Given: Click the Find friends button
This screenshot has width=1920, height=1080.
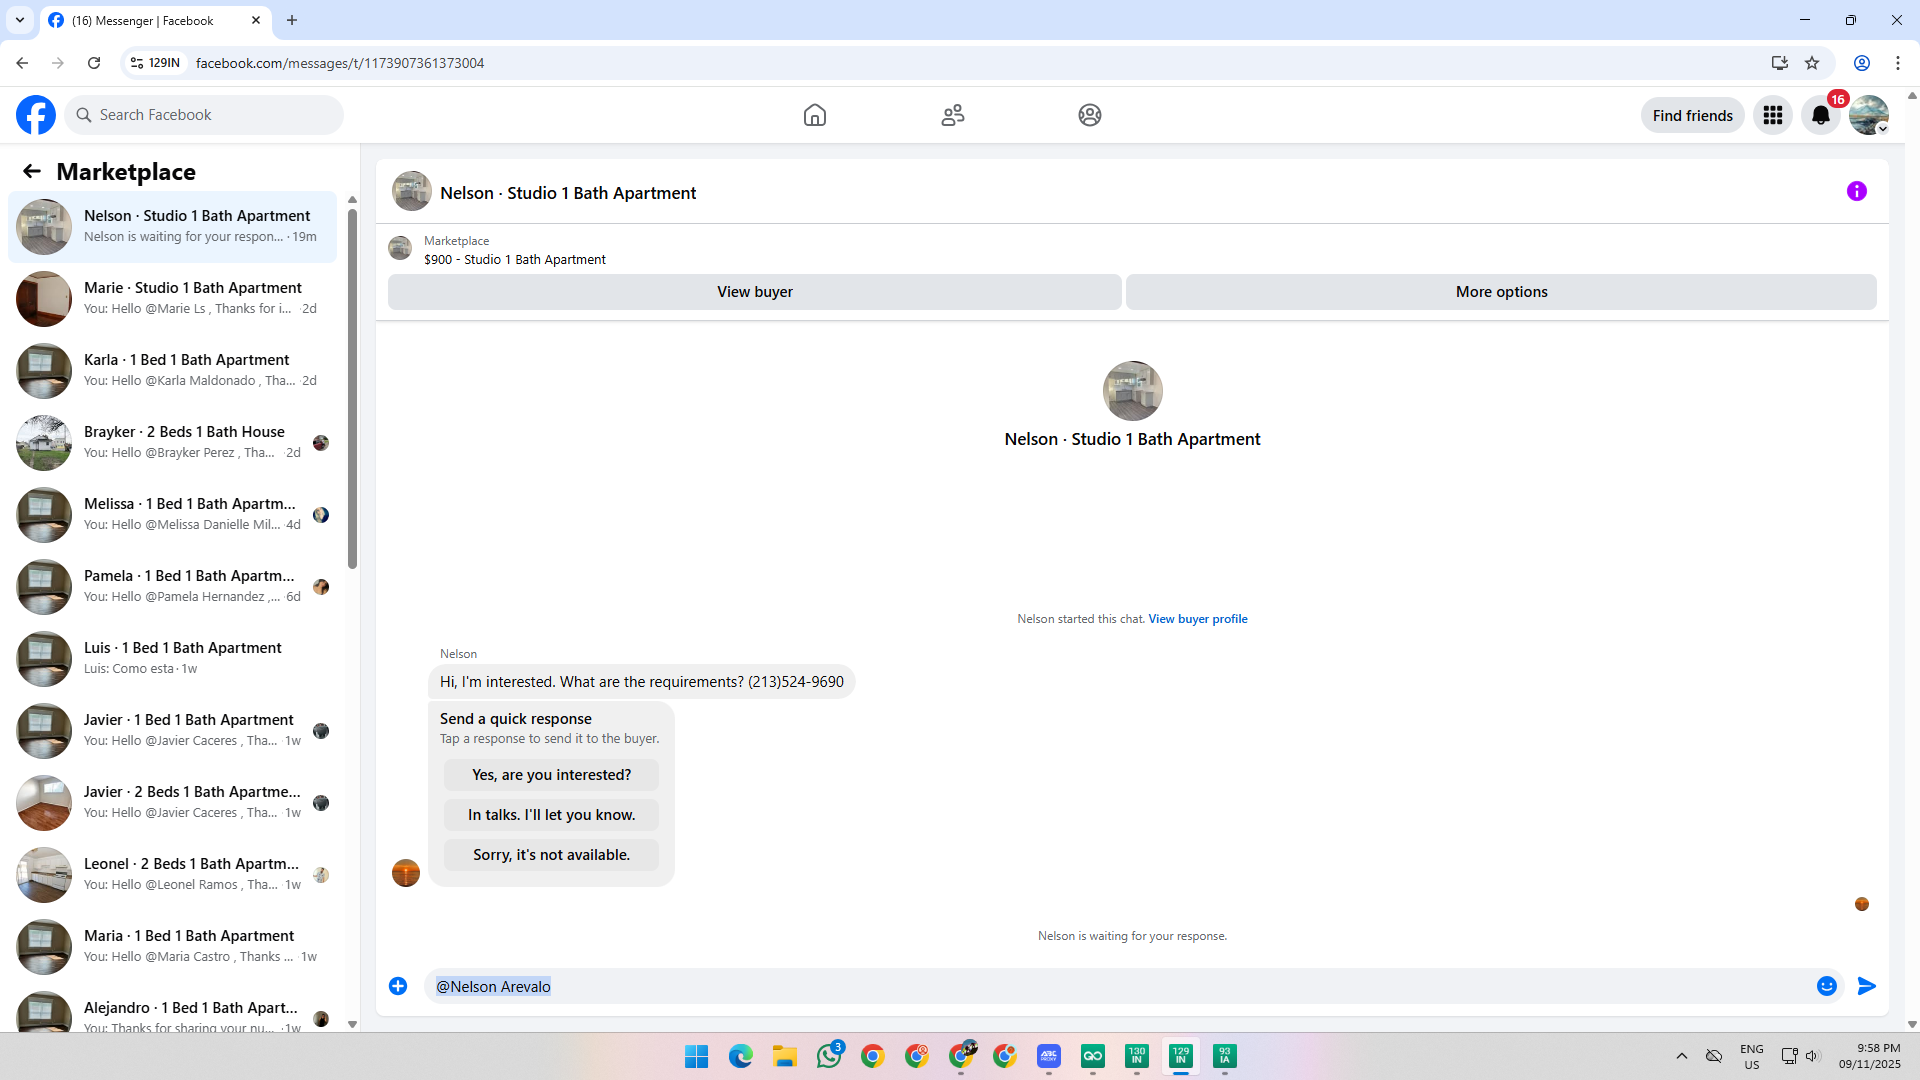Looking at the screenshot, I should [1693, 115].
